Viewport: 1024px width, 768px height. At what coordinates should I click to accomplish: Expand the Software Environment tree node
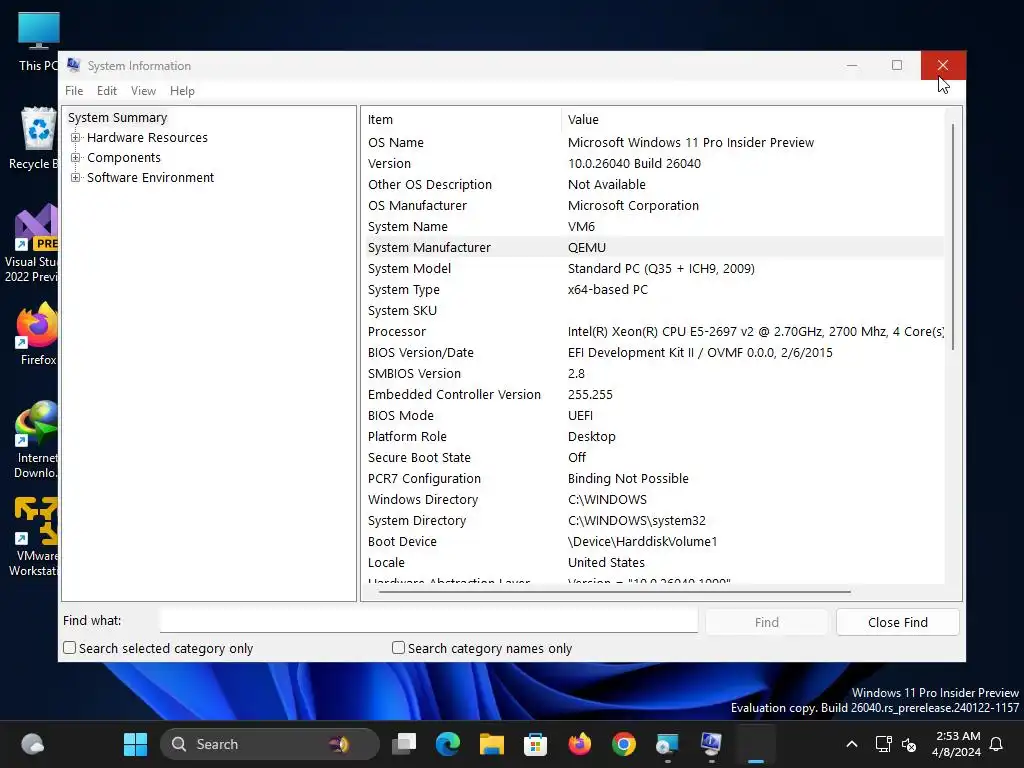(x=76, y=178)
